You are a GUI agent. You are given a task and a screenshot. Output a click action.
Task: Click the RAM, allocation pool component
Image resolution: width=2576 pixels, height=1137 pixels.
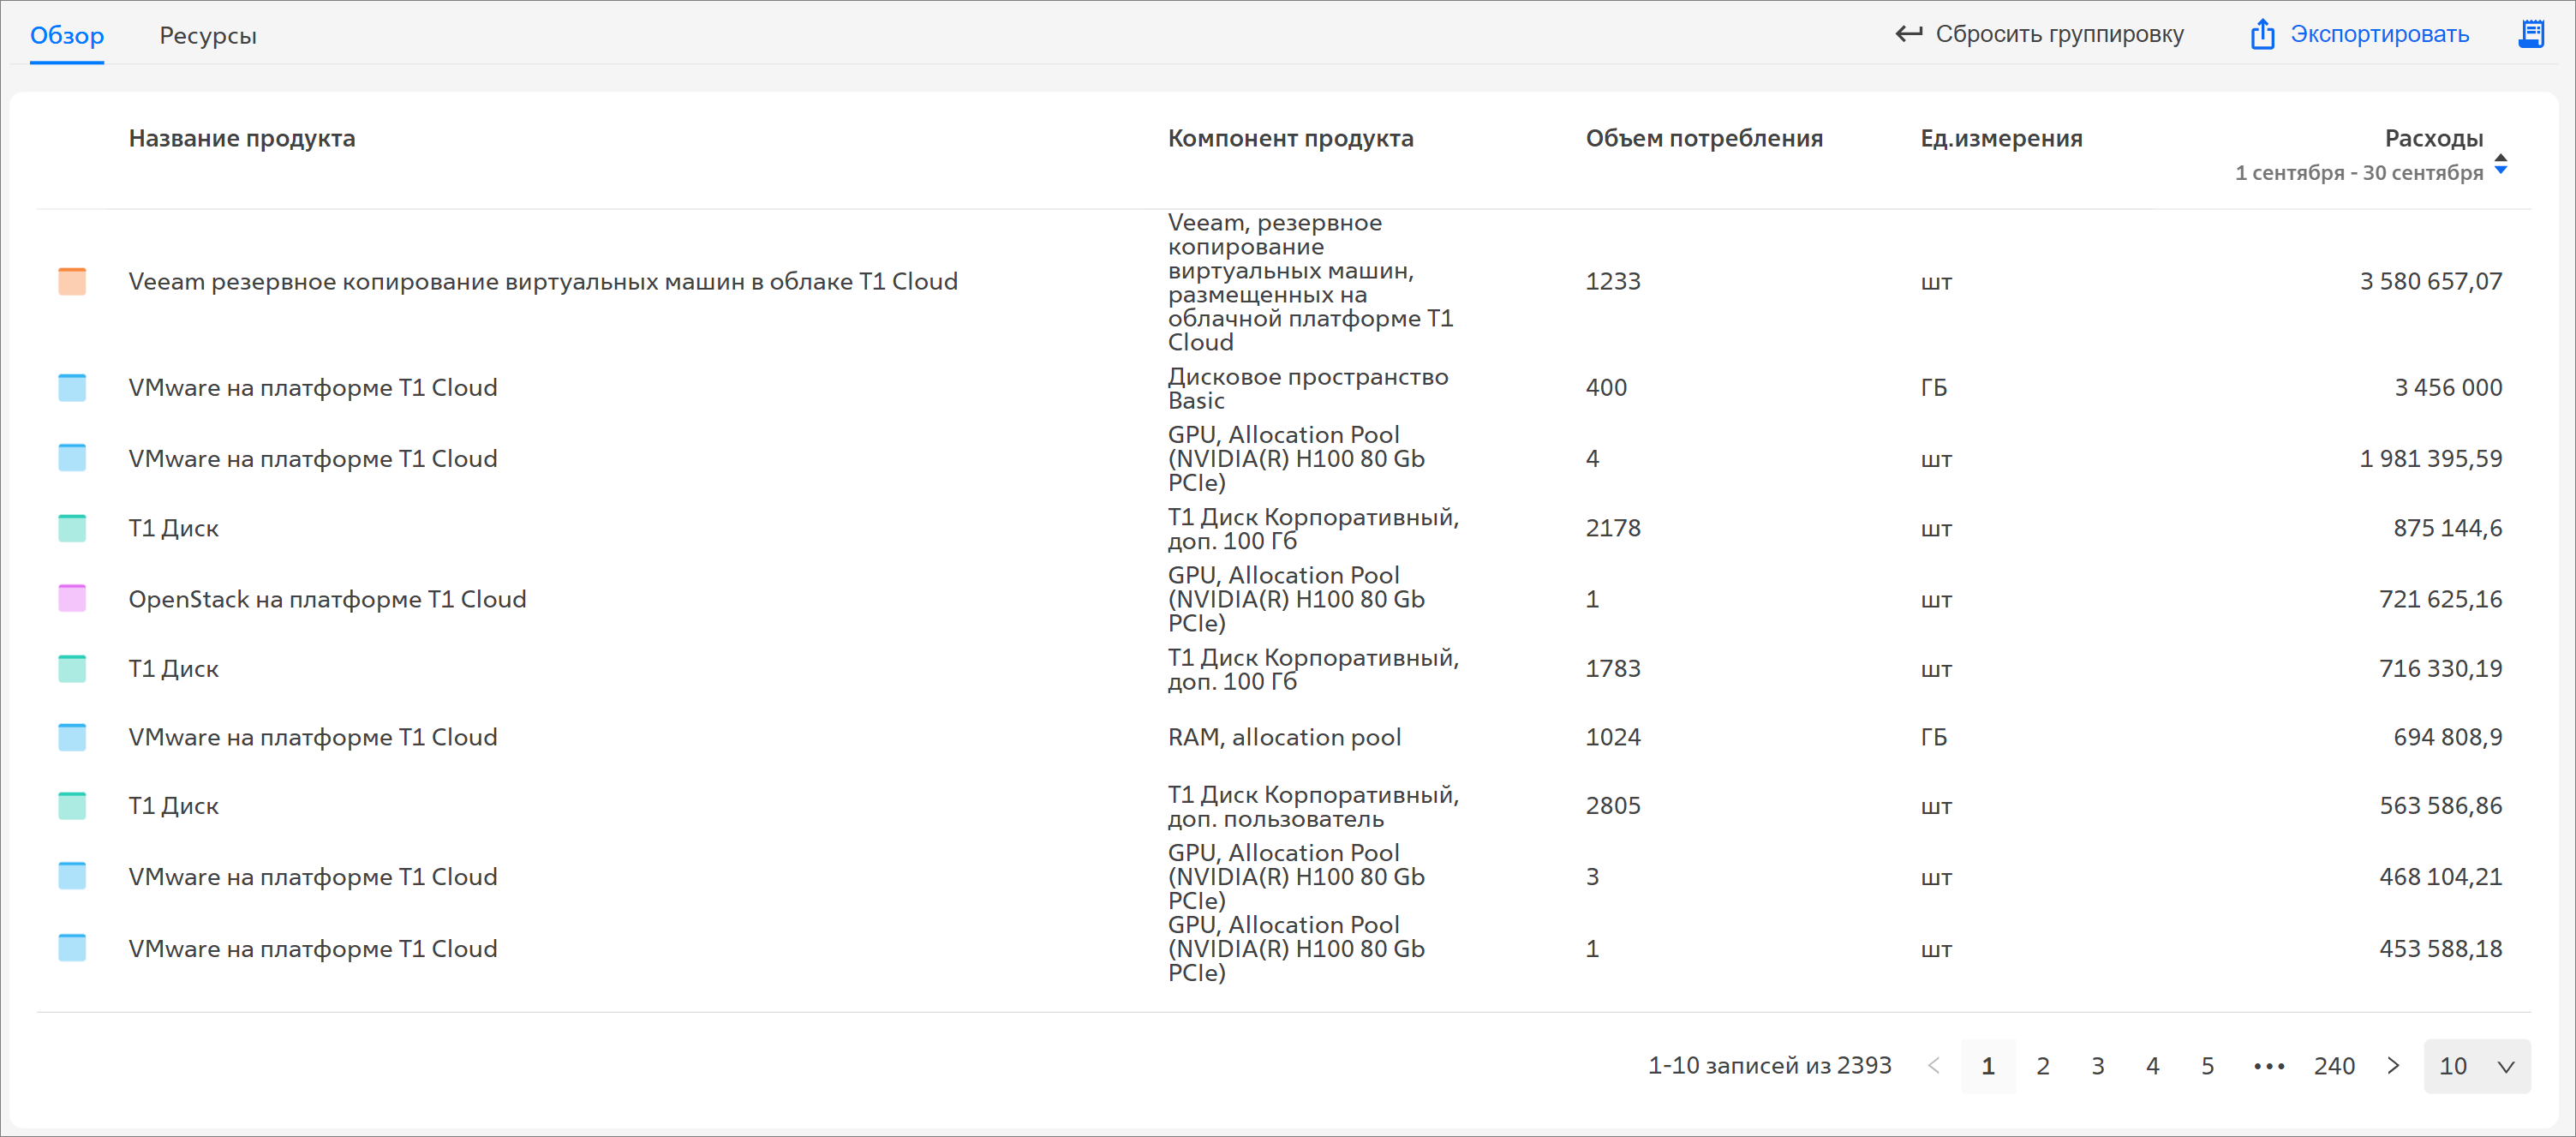[1284, 737]
